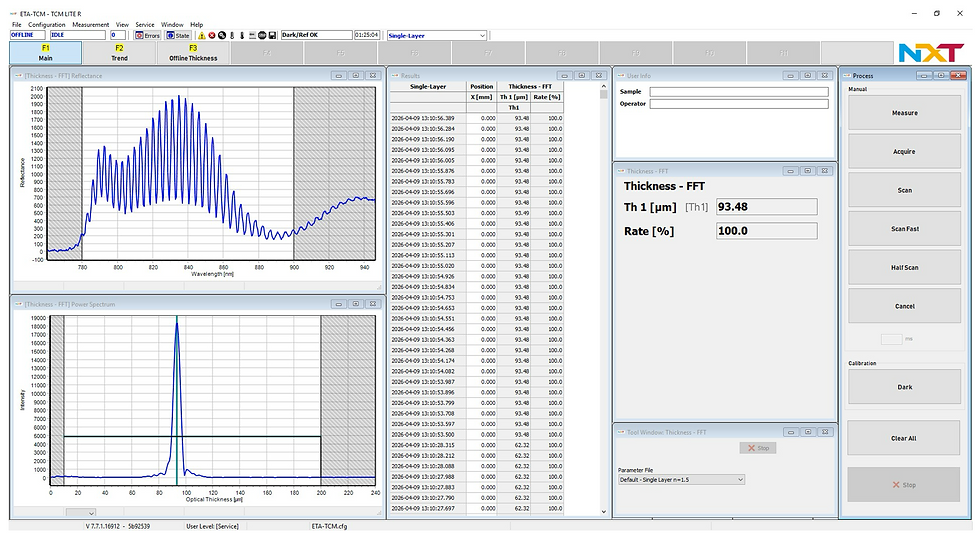The height and width of the screenshot is (538, 980).
Task: Maximize the User Info panel
Action: coord(808,76)
